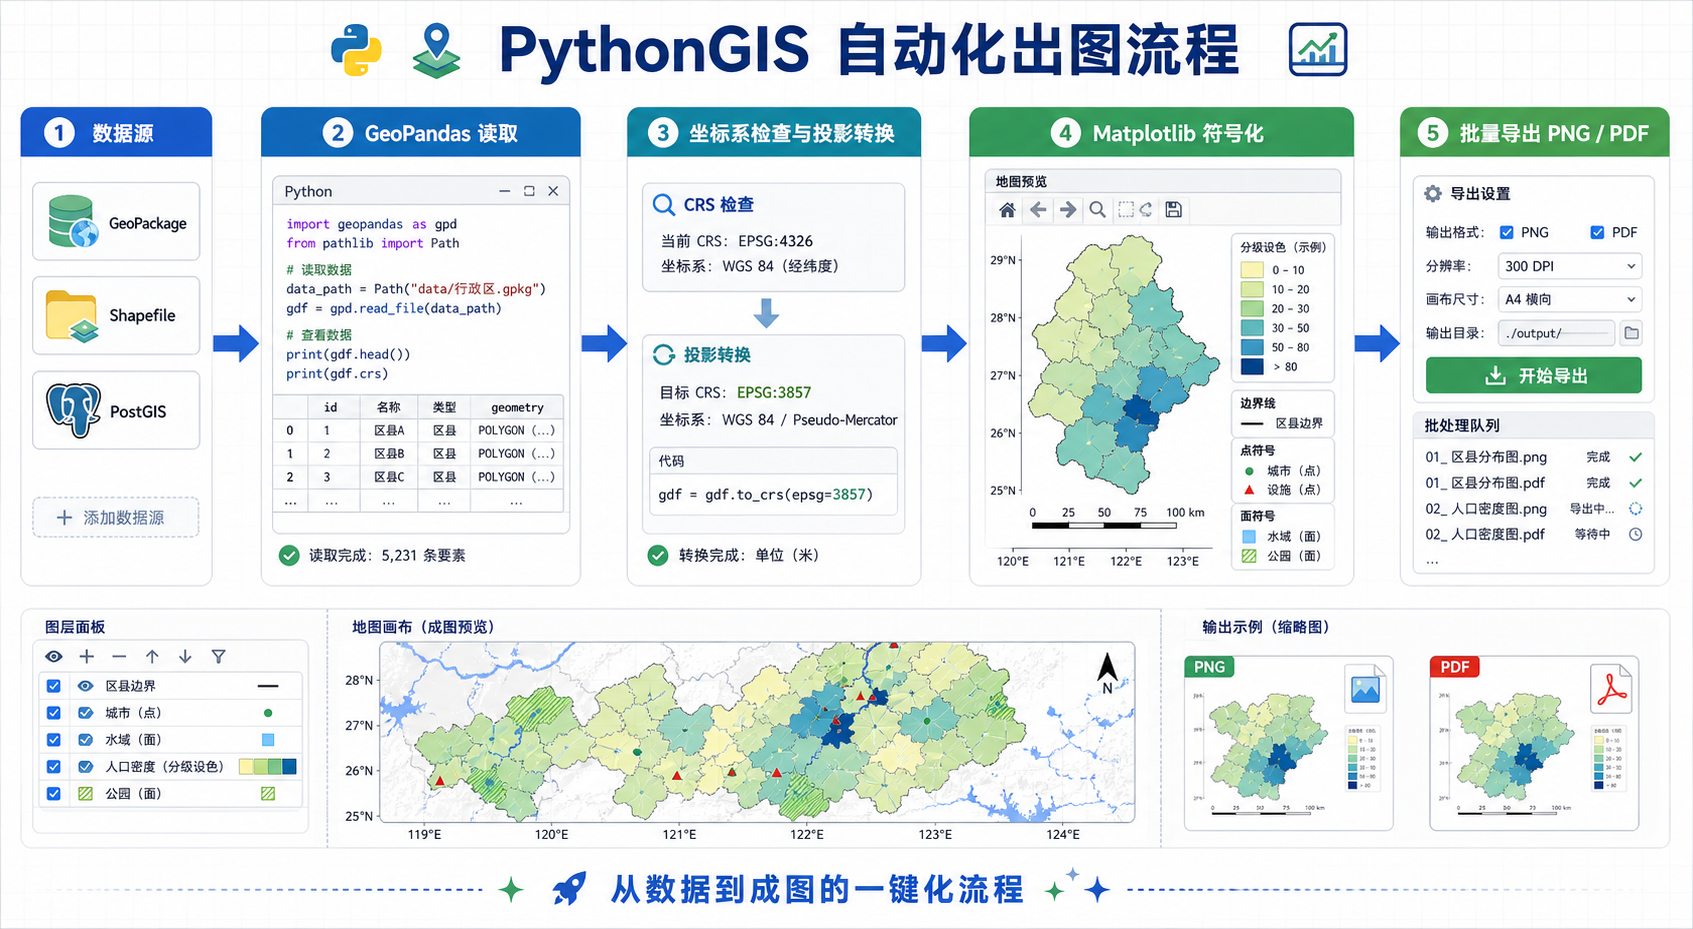This screenshot has width=1693, height=929.
Task: Toggle the PNG output format checkbox
Action: point(1506,233)
